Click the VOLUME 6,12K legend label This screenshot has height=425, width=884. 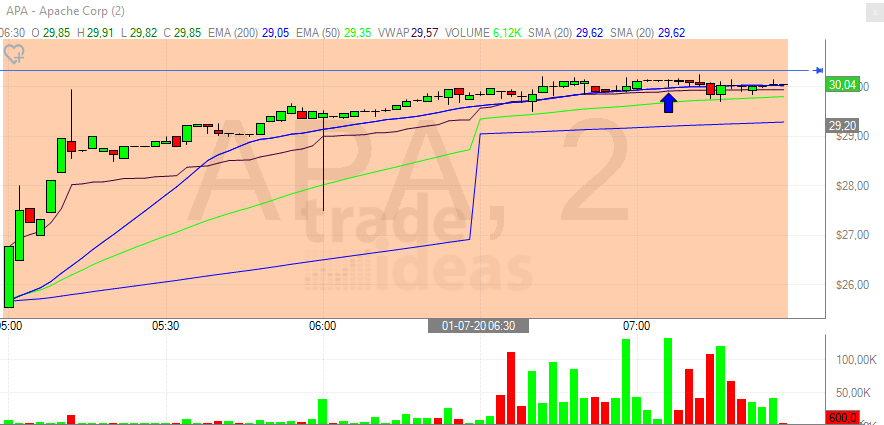[484, 33]
